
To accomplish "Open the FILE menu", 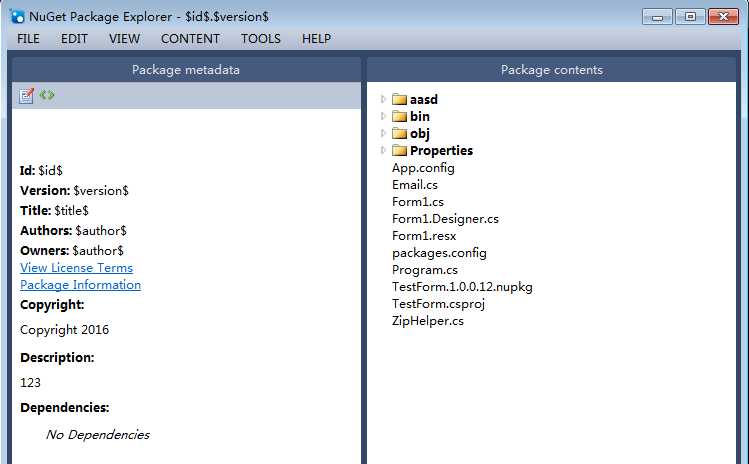I will [28, 39].
